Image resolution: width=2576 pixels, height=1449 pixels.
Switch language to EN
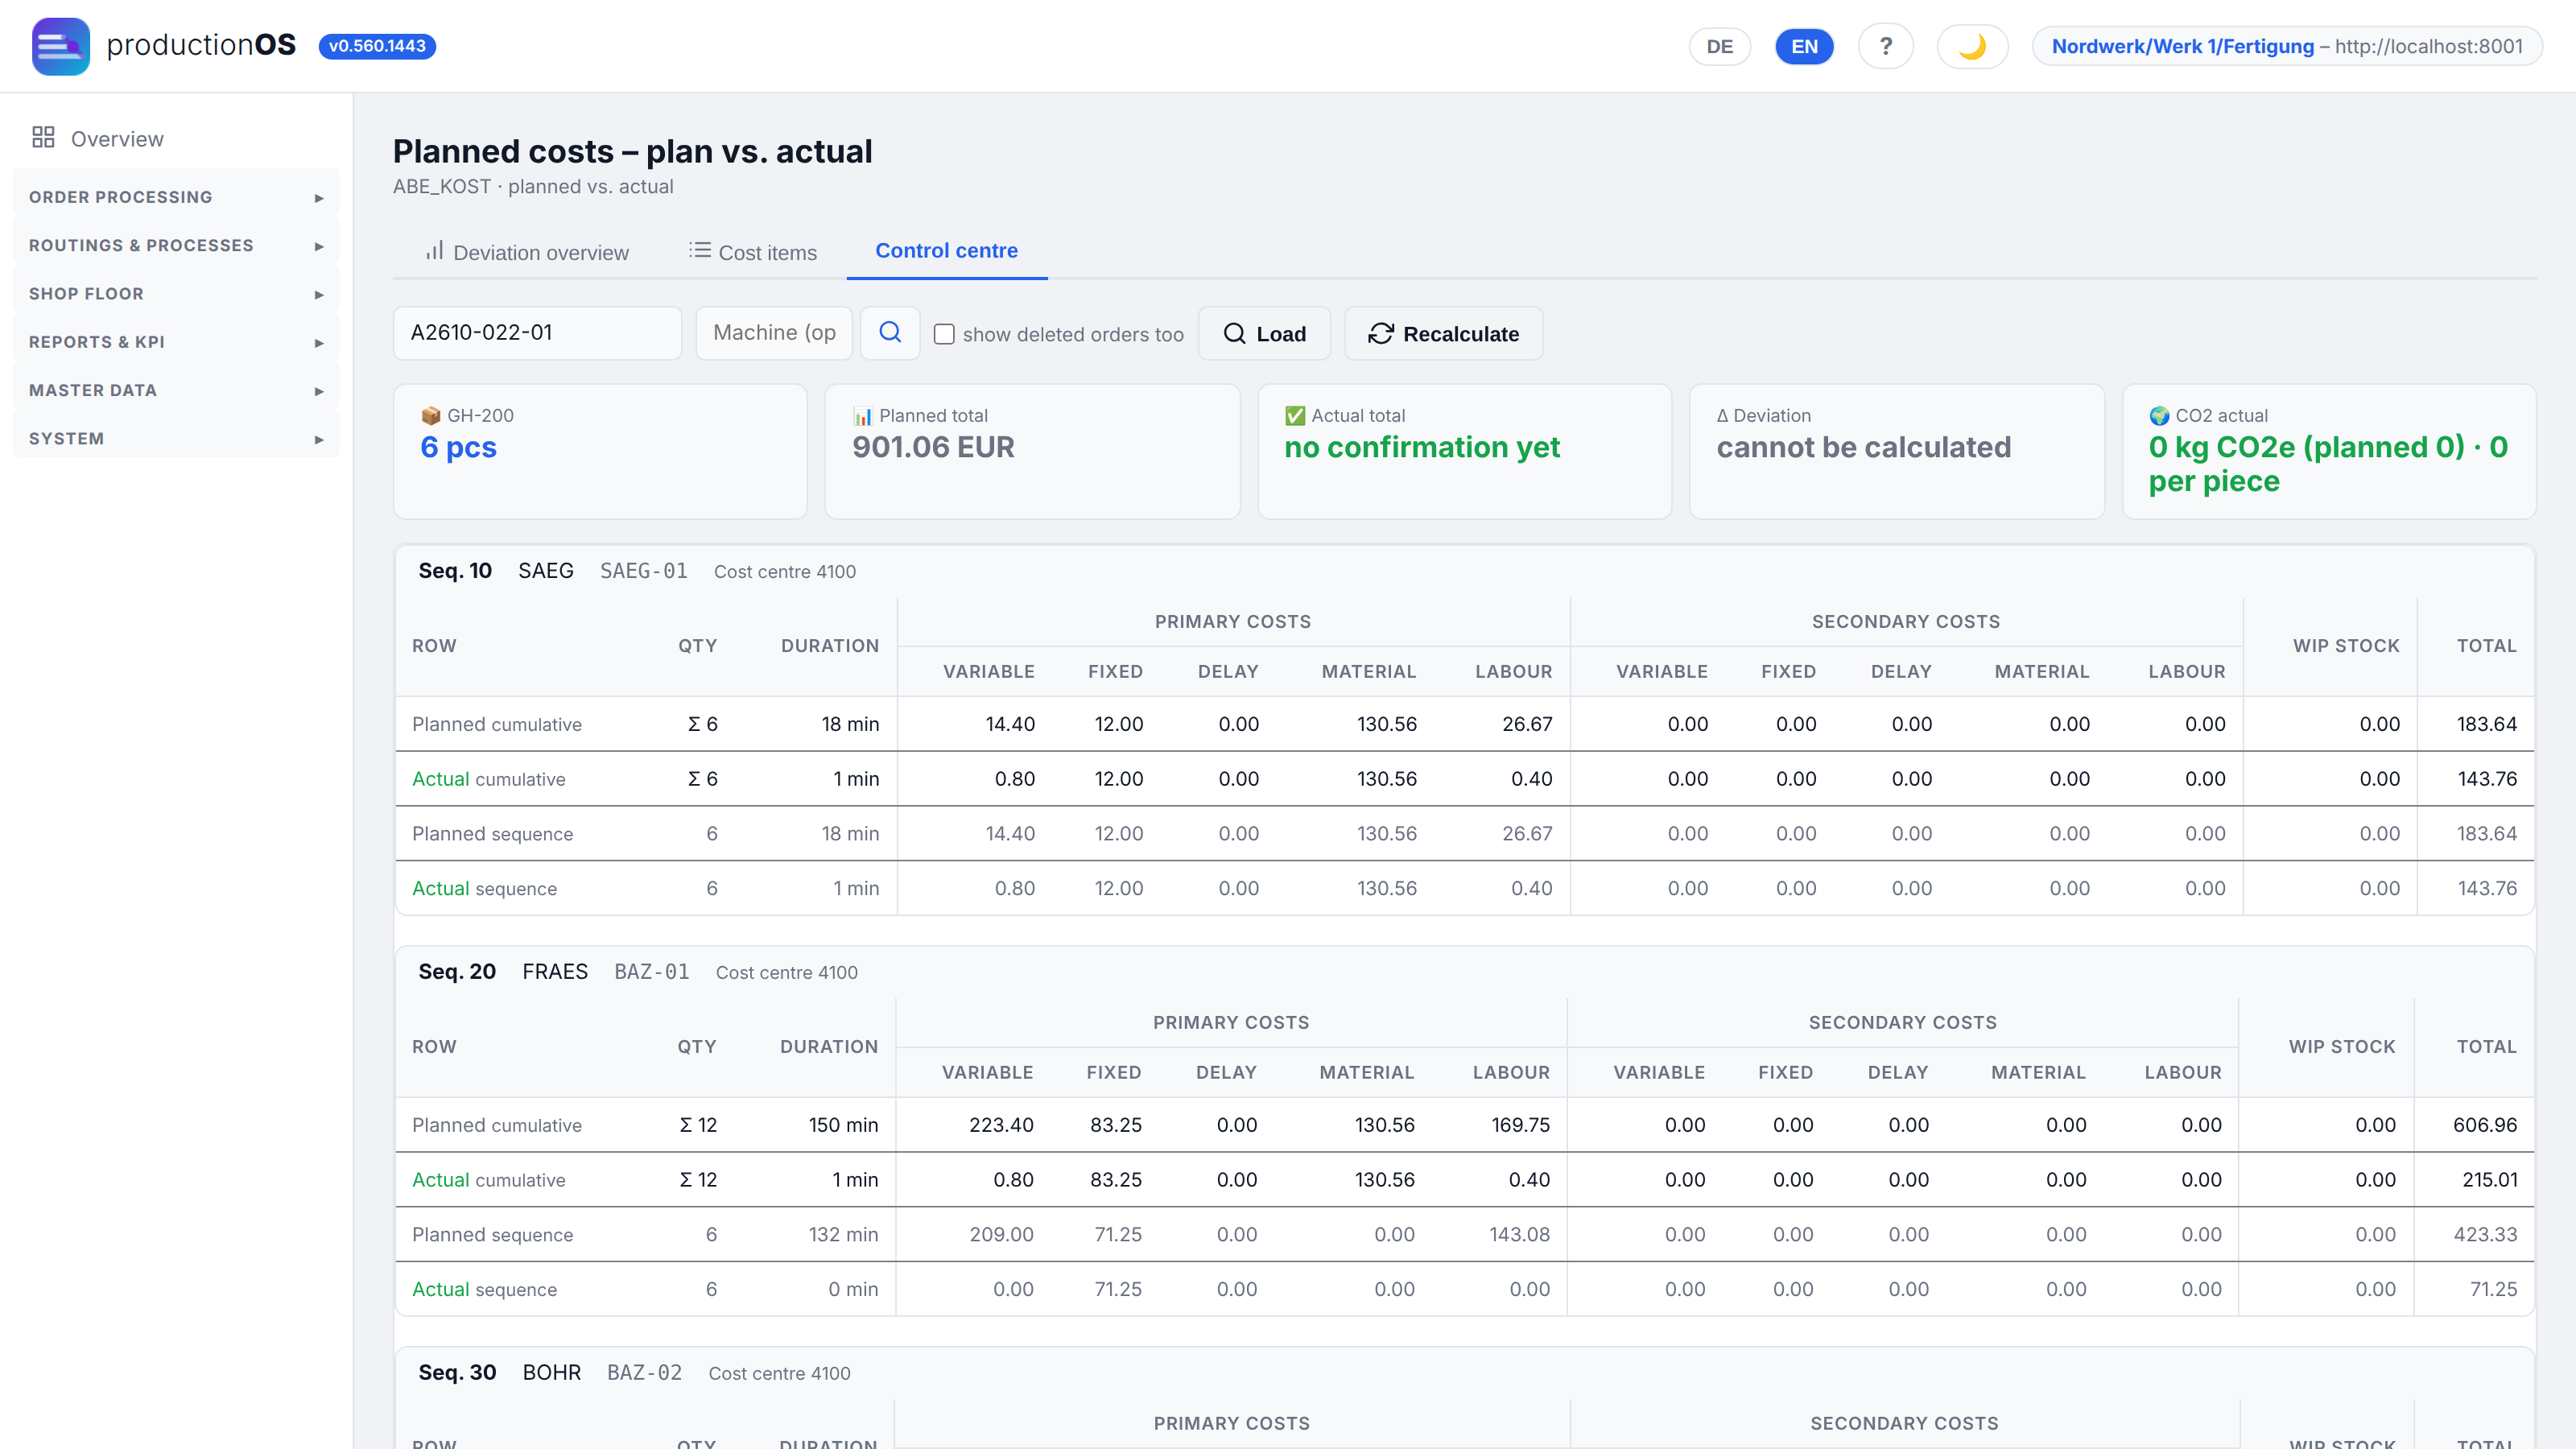click(1804, 46)
